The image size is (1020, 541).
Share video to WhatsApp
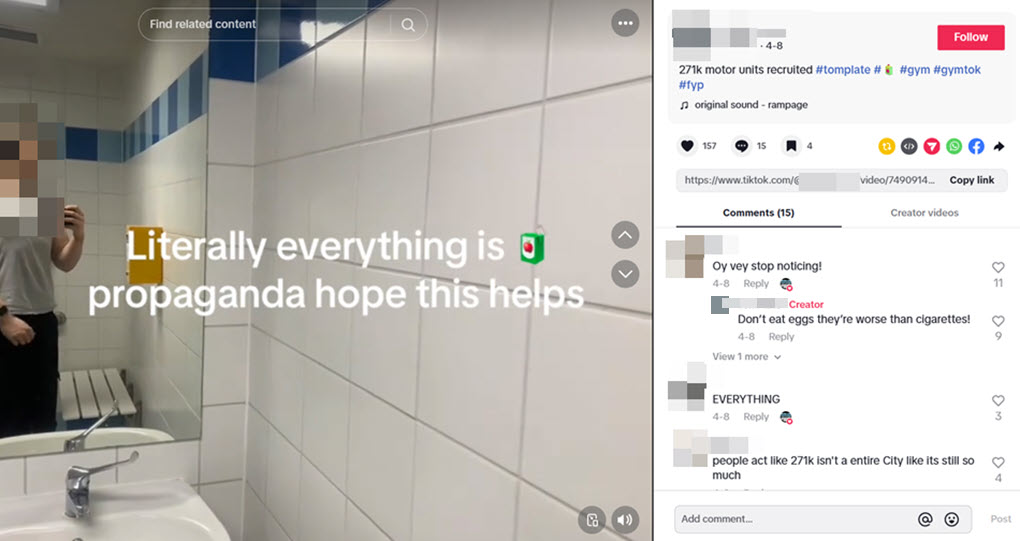pos(954,146)
